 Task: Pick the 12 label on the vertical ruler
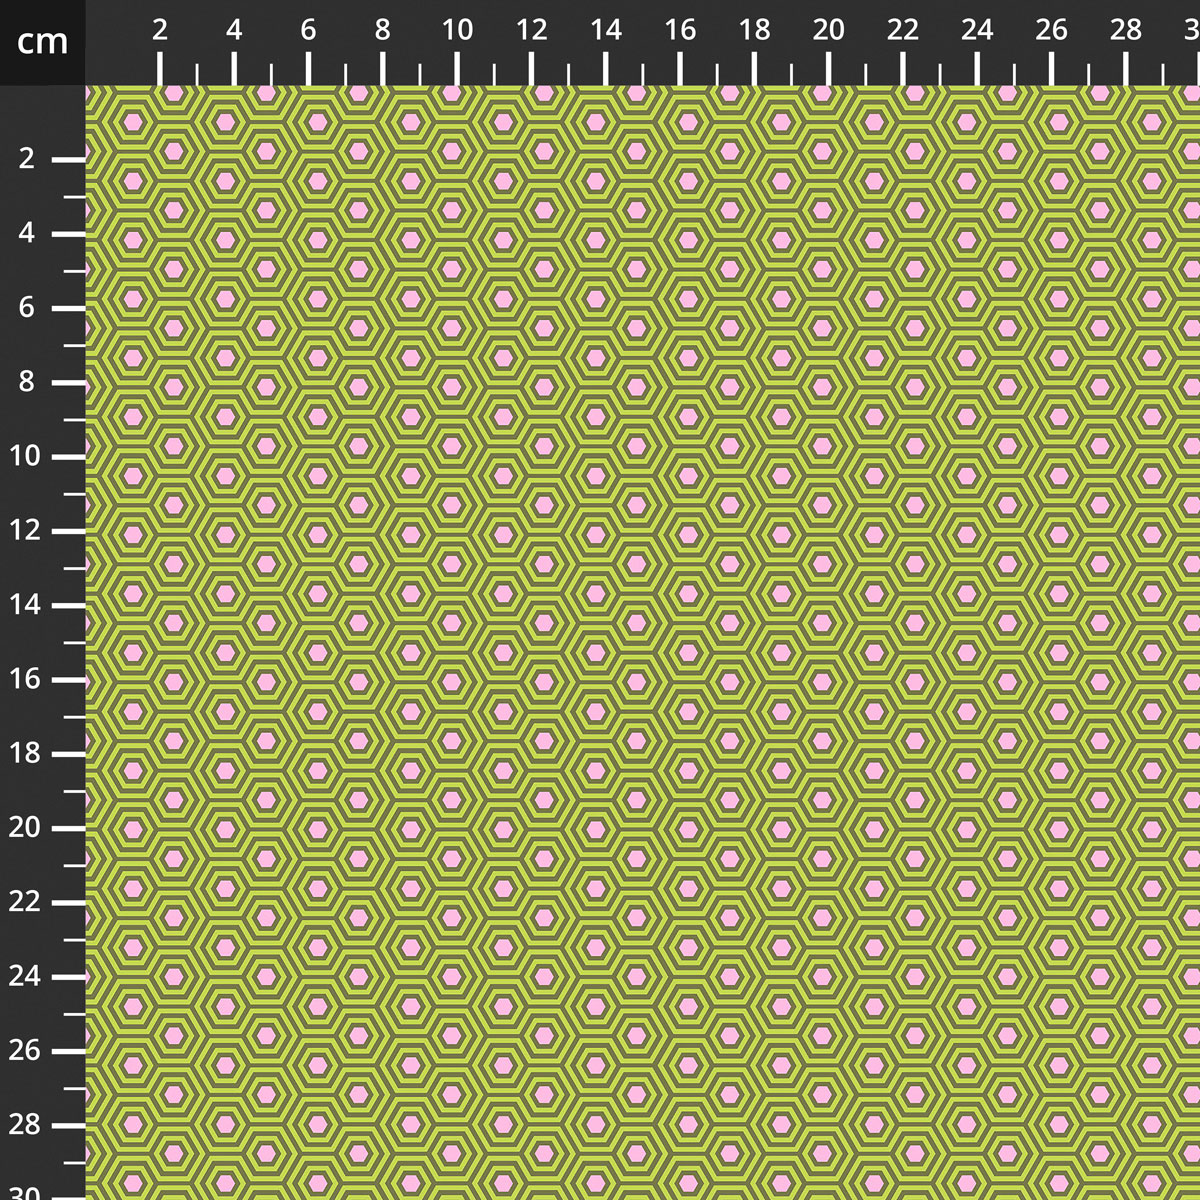[x=26, y=530]
